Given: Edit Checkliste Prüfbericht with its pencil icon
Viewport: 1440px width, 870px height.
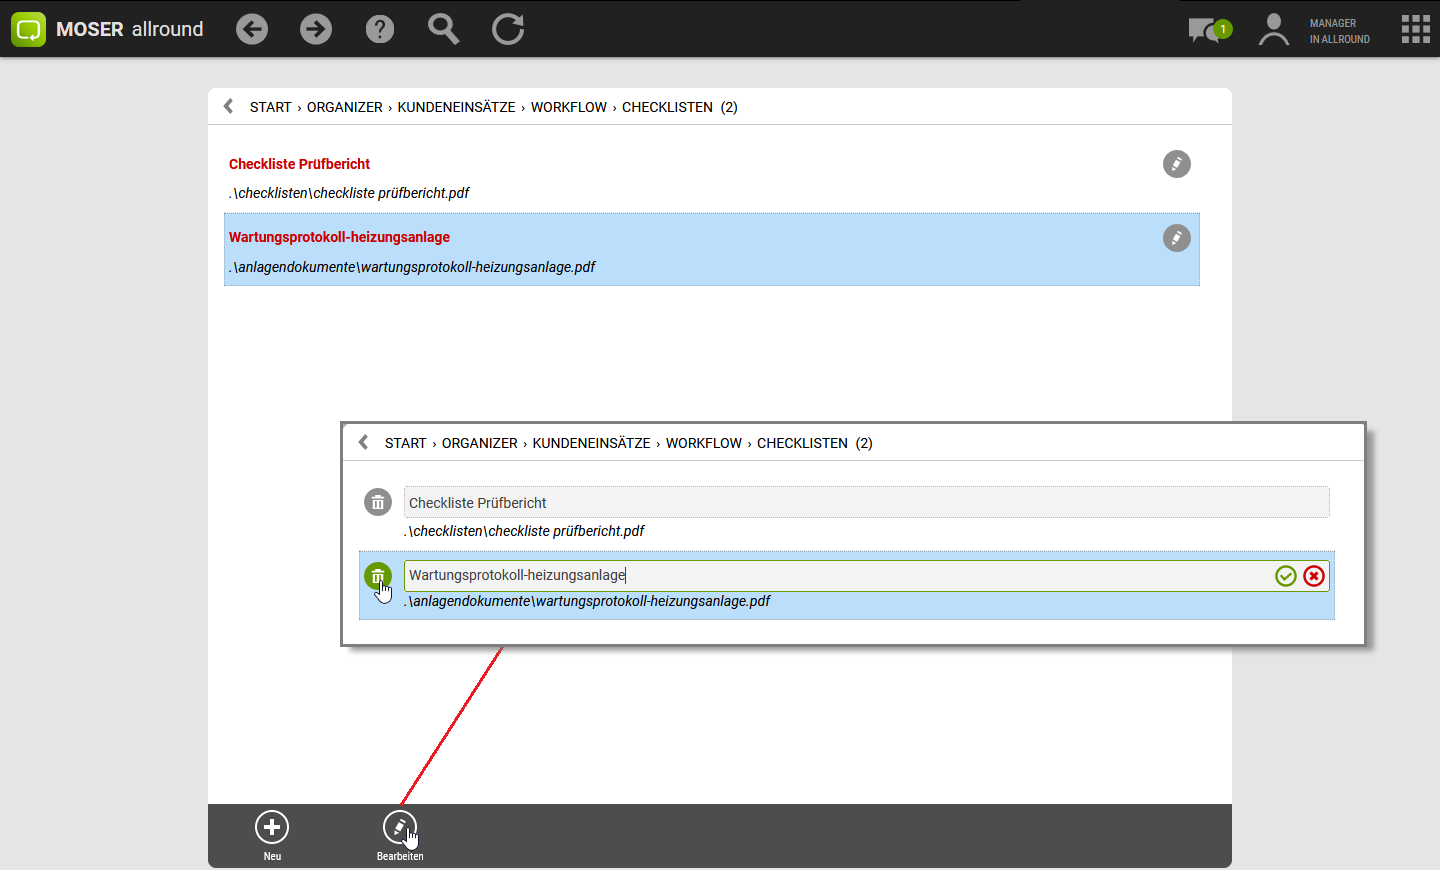Looking at the screenshot, I should (1176, 164).
